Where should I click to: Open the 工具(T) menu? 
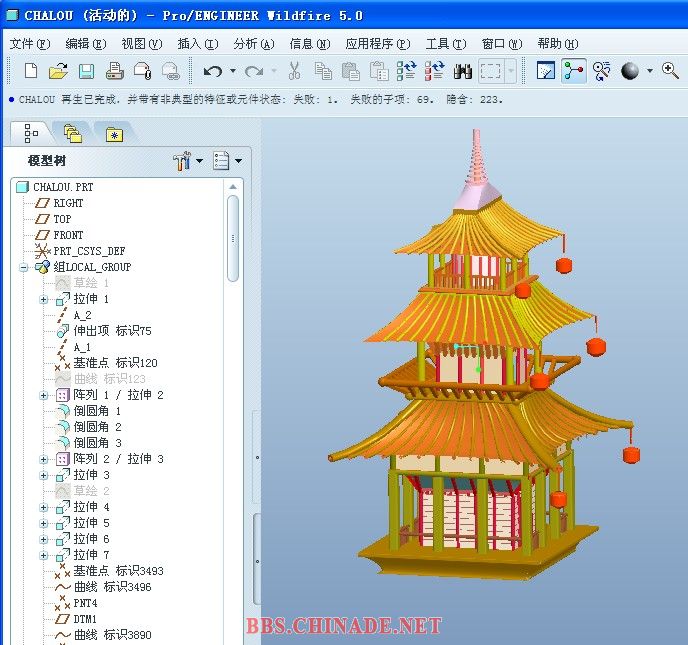tap(445, 44)
